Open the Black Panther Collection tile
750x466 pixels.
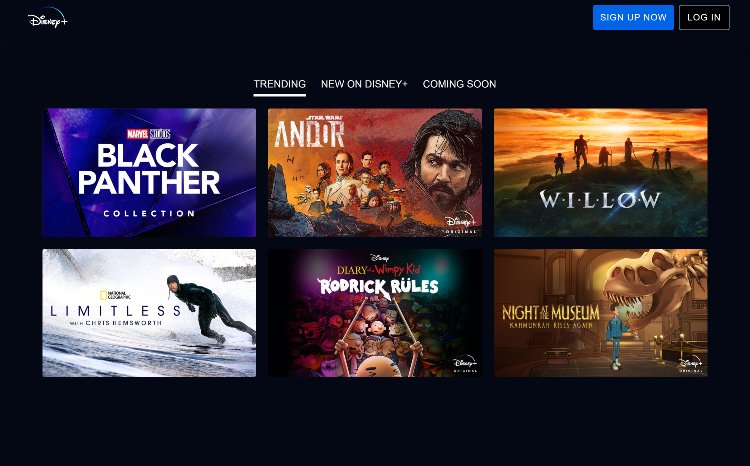coord(149,173)
